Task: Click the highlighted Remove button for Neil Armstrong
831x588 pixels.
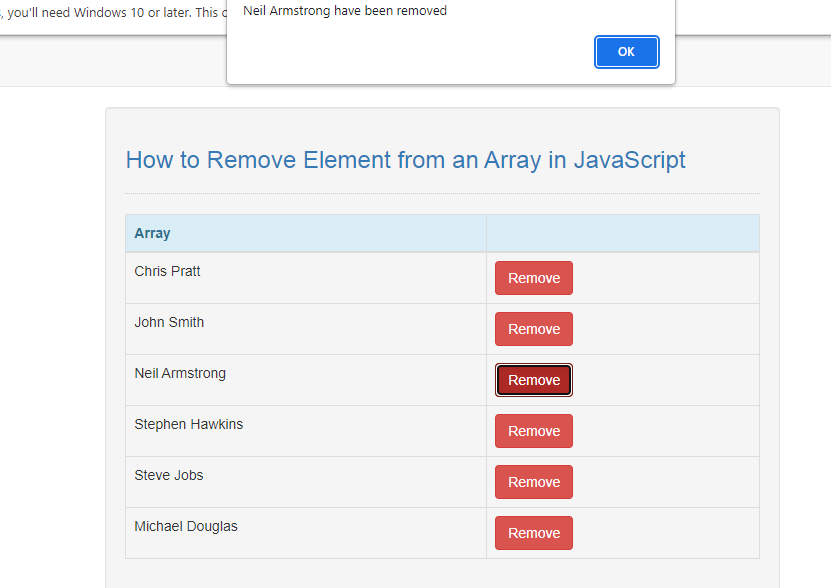Action: 534,380
